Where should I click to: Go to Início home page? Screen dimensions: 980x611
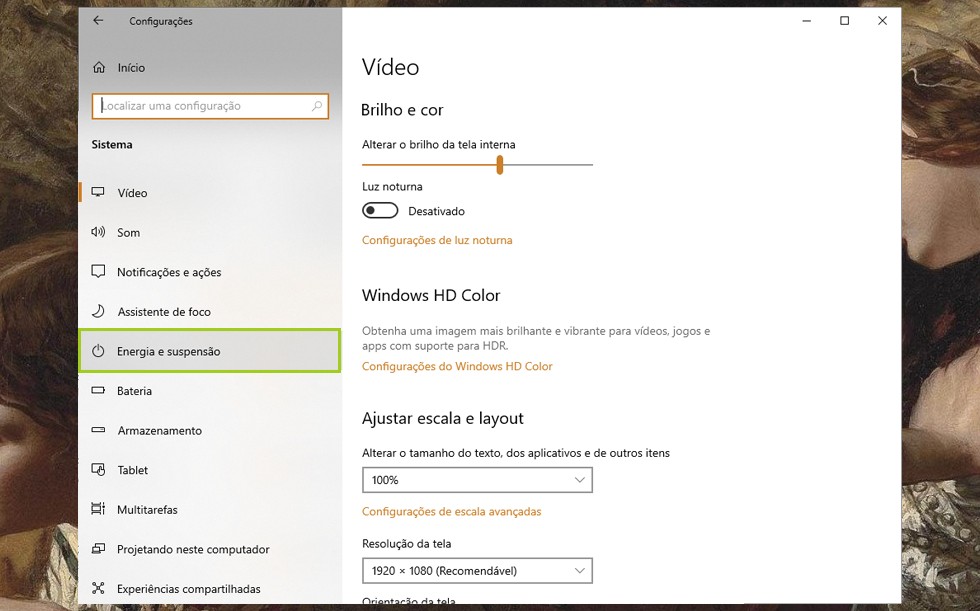pos(210,67)
